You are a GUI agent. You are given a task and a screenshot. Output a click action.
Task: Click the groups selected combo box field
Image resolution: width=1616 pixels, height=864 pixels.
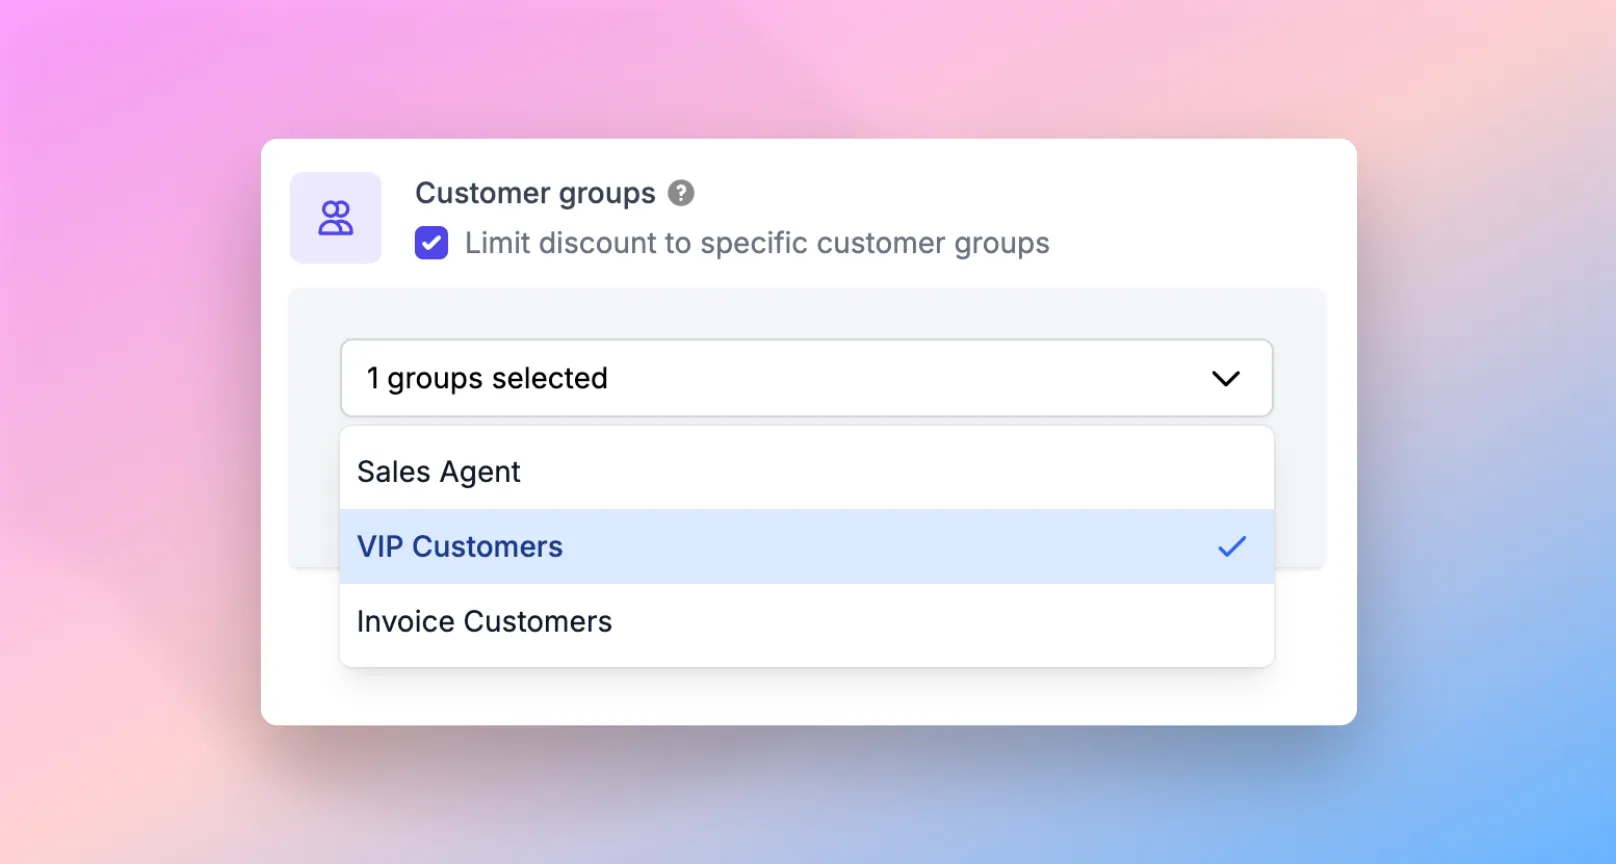806,378
